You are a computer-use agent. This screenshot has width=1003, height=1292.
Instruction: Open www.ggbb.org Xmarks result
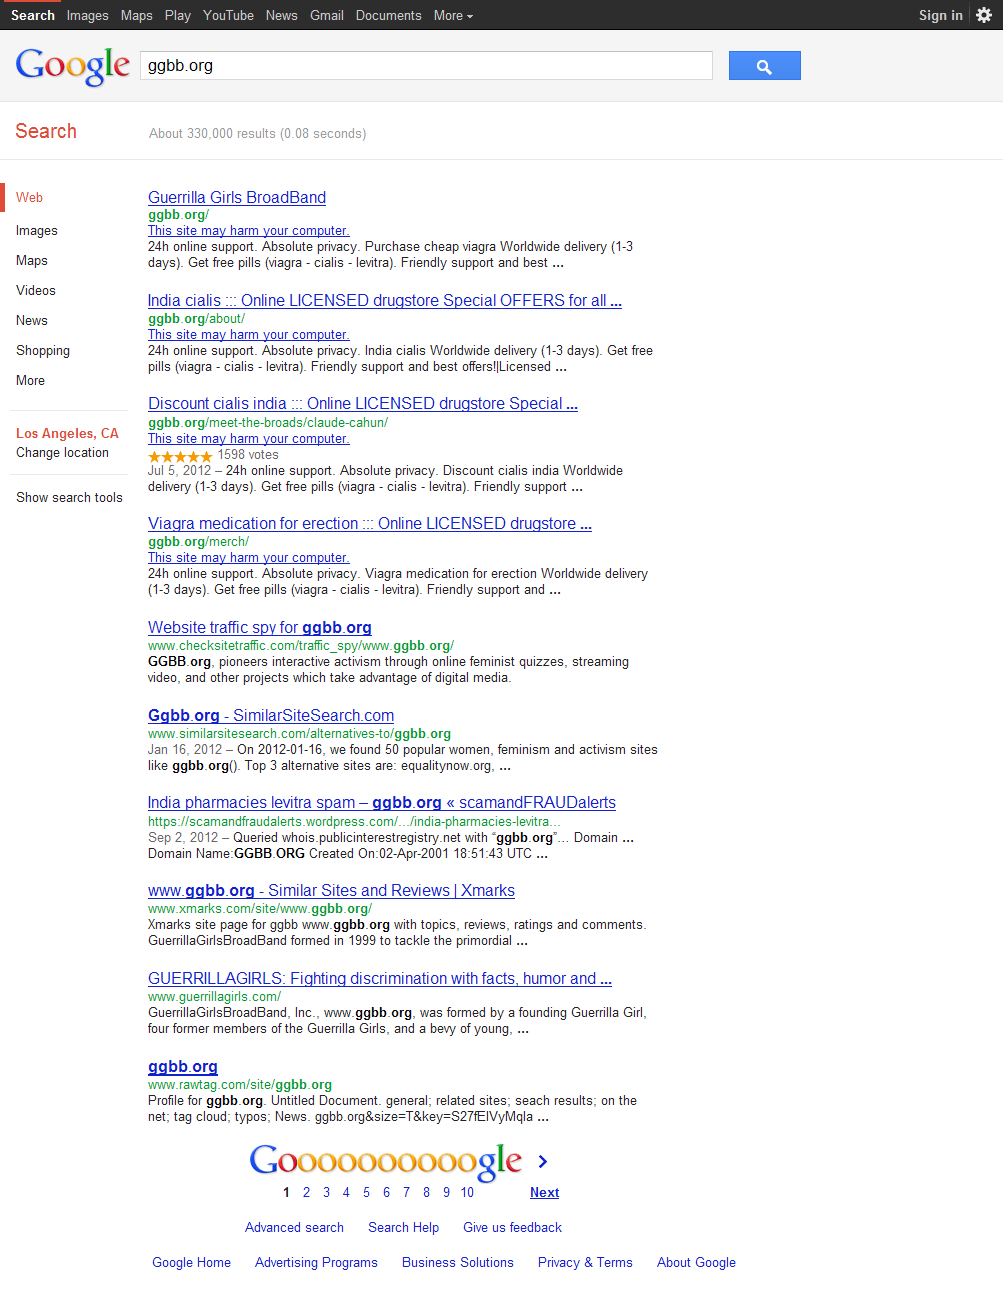tap(331, 891)
